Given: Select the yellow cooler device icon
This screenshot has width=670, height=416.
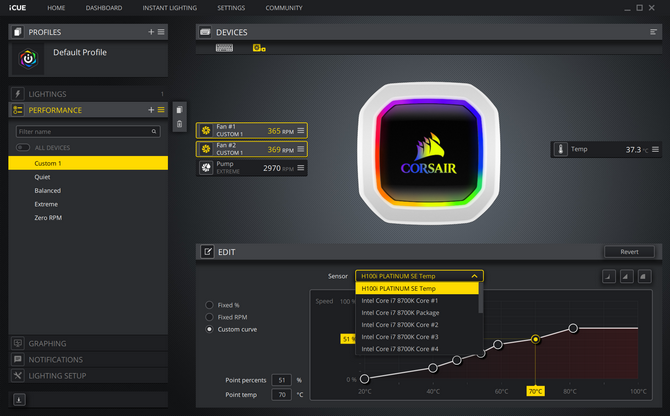Looking at the screenshot, I should (x=259, y=48).
